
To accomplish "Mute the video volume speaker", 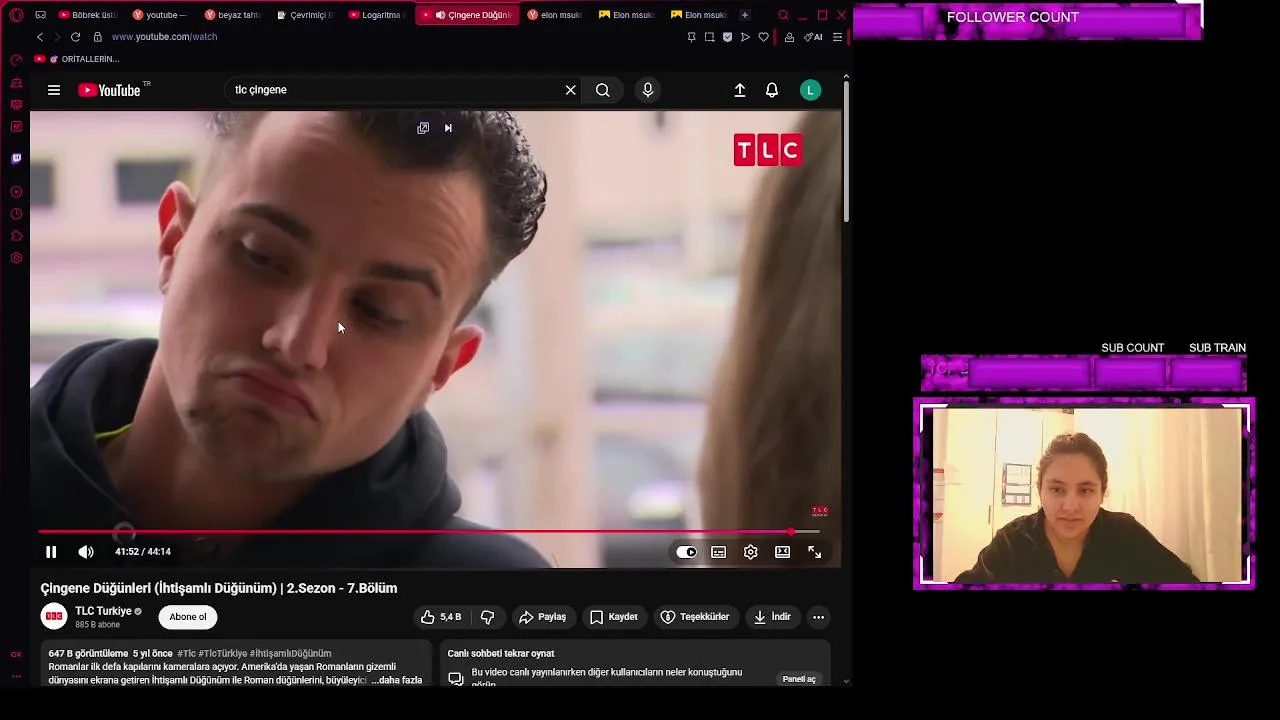I will [86, 552].
